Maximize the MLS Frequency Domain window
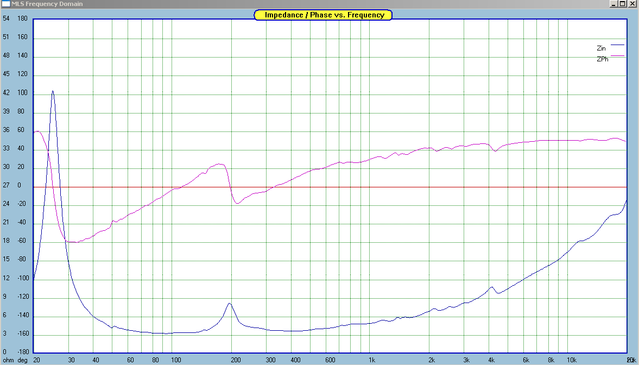 pos(623,4)
